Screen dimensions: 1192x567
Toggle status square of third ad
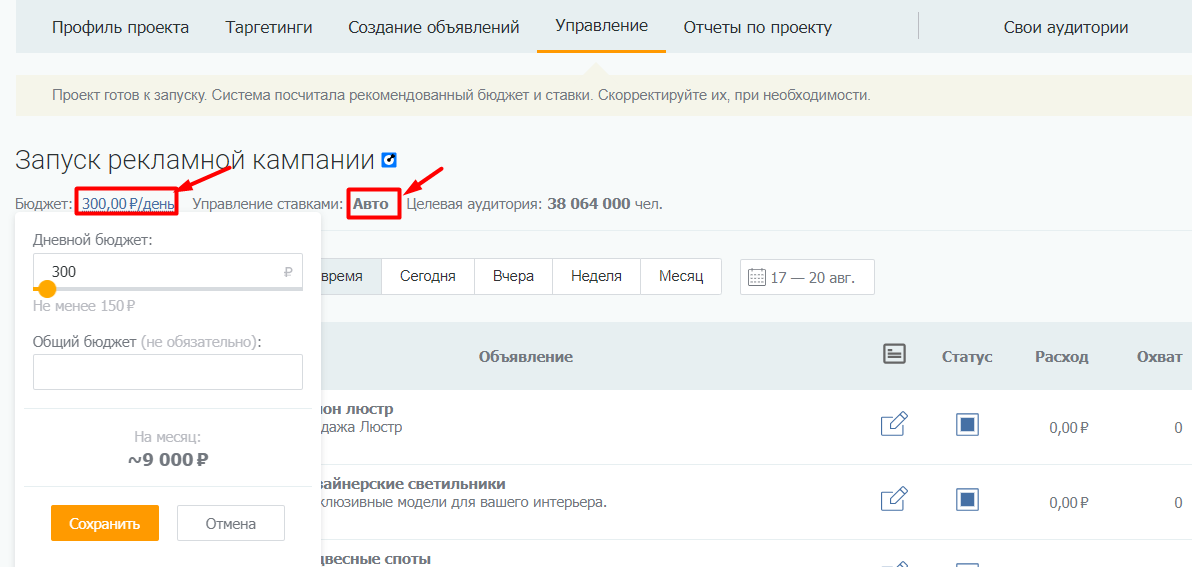coord(967,562)
